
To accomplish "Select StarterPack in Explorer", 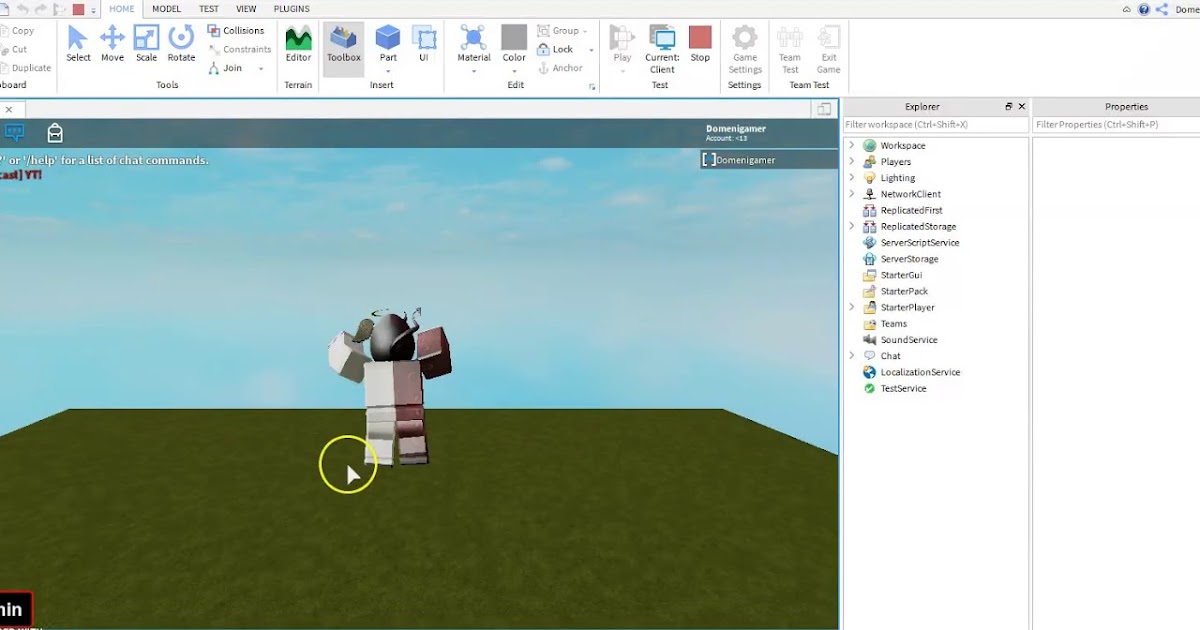I will click(904, 291).
